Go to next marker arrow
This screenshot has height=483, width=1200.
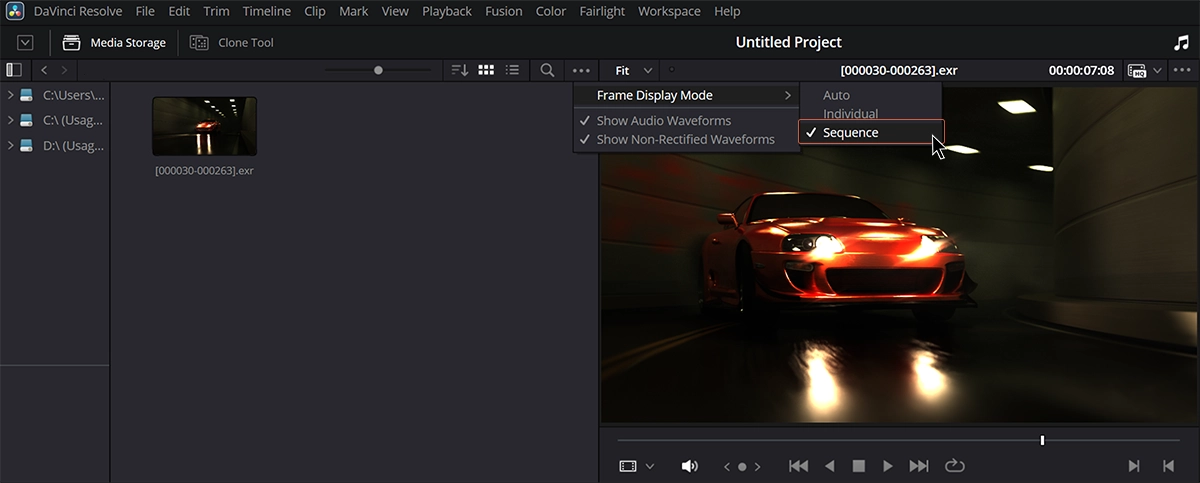click(x=758, y=466)
